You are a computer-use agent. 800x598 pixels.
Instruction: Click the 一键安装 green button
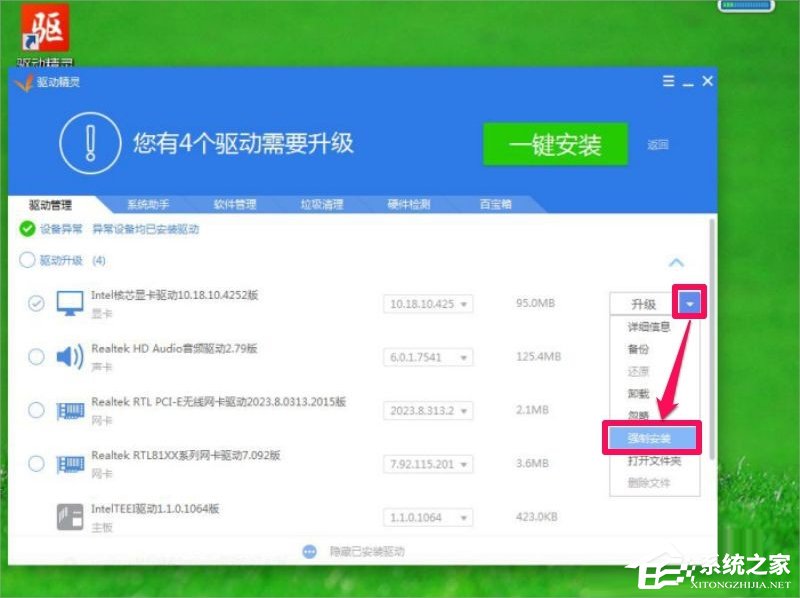click(x=555, y=143)
